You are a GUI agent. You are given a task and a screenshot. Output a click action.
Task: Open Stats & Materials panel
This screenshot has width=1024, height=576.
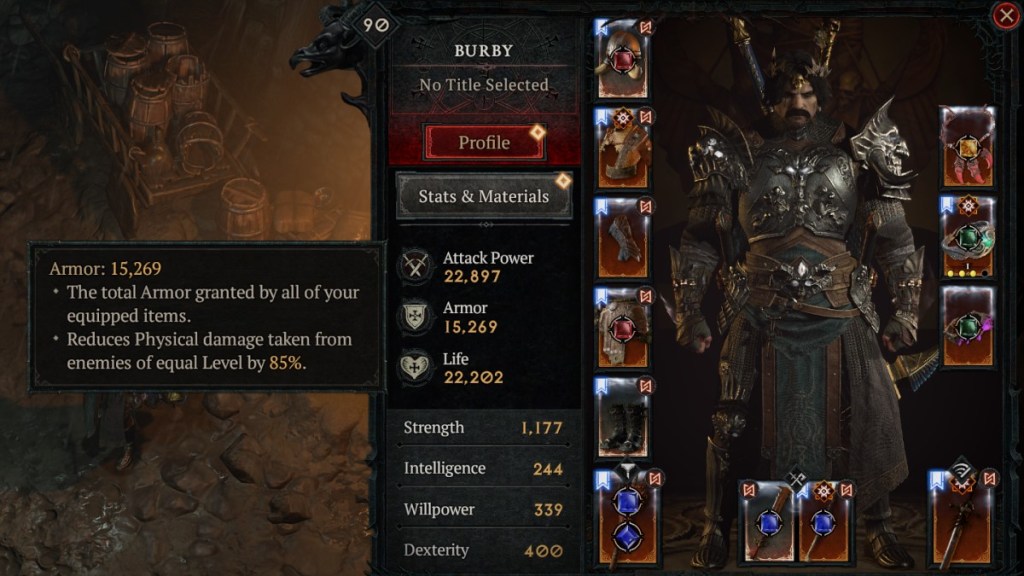pyautogui.click(x=484, y=196)
